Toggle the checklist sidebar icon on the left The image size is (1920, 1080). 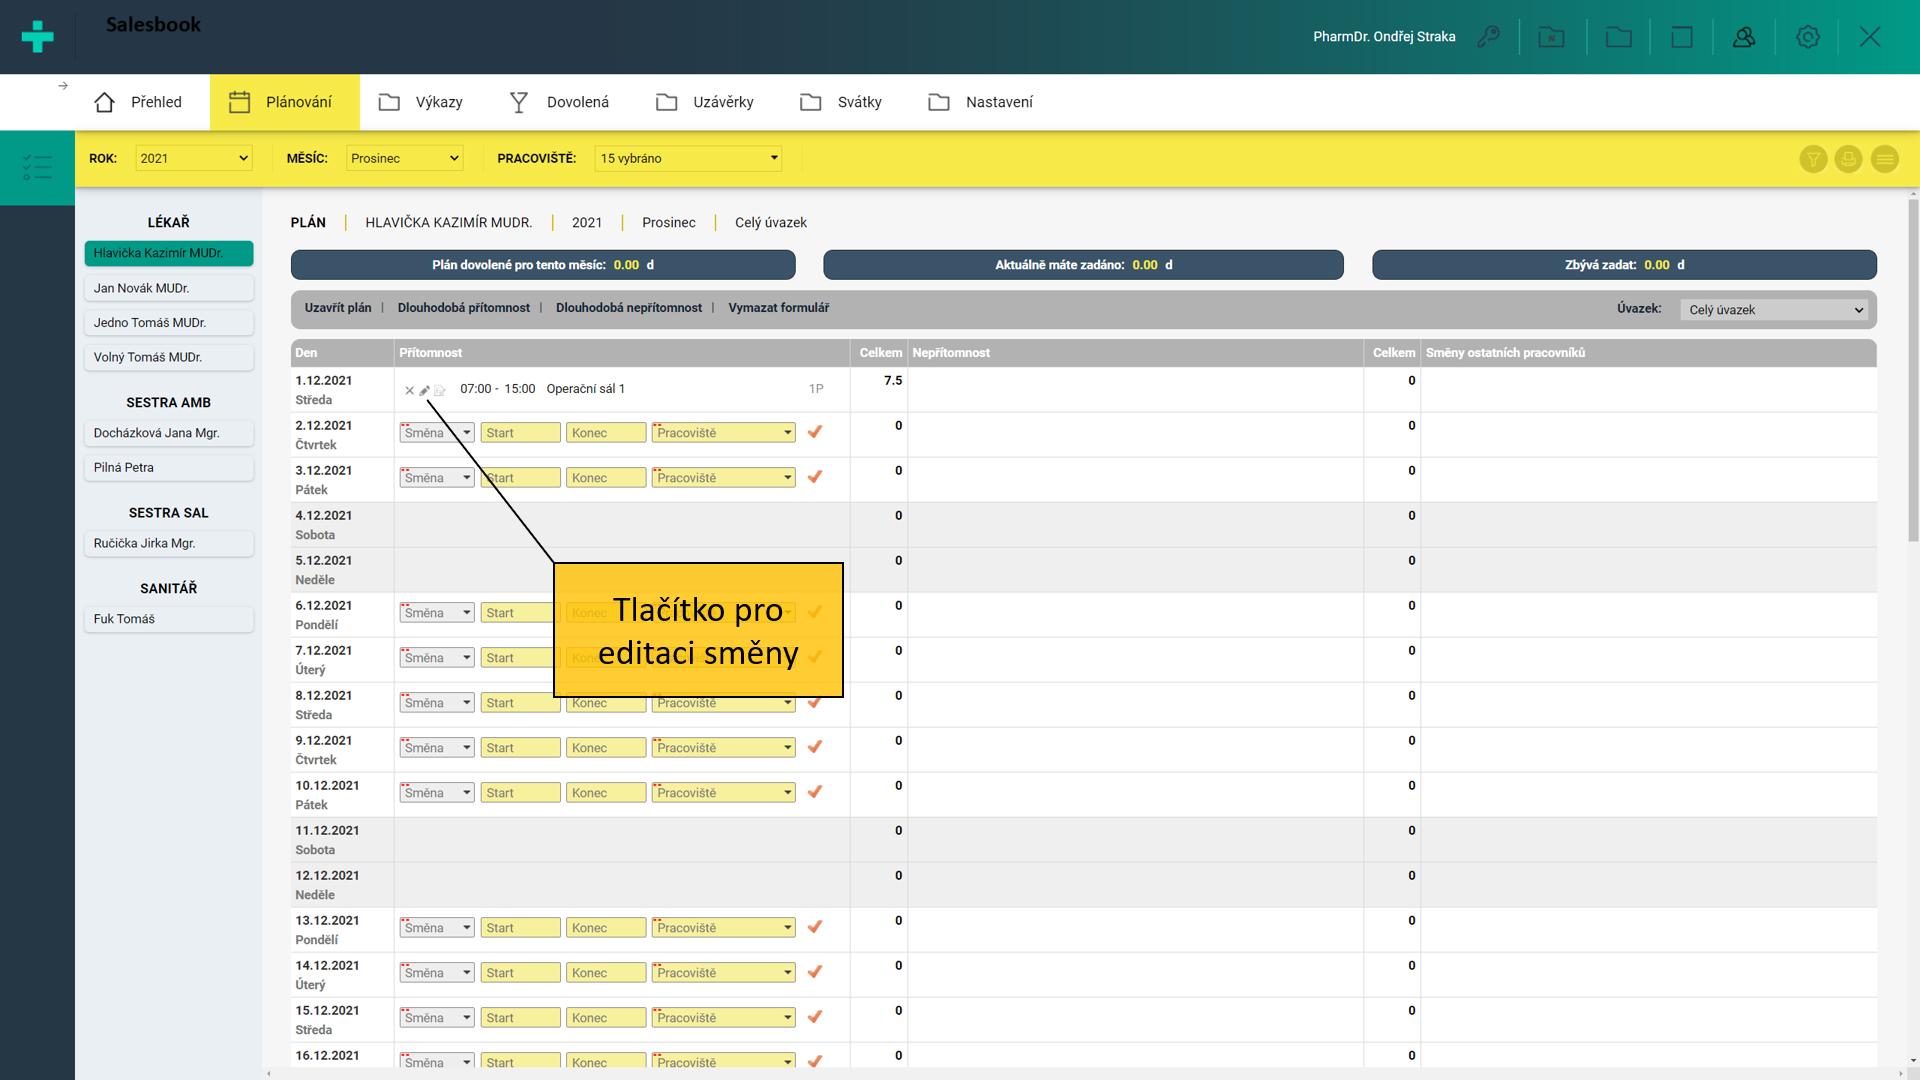[37, 167]
